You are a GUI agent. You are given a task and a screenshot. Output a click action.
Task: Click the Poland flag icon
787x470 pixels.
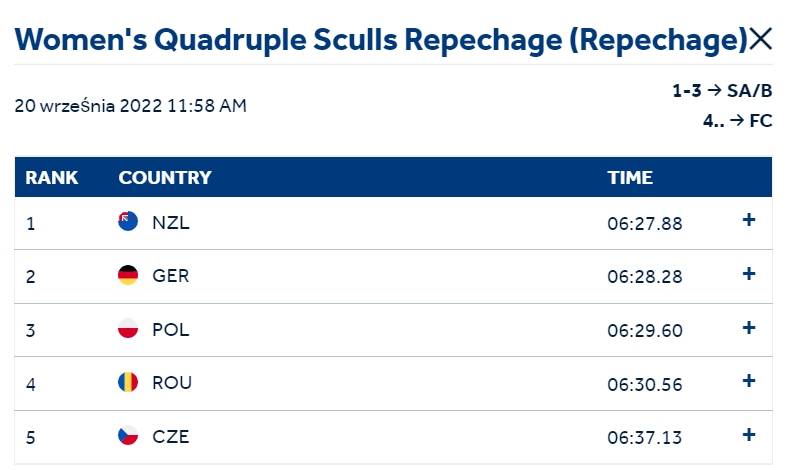128,328
